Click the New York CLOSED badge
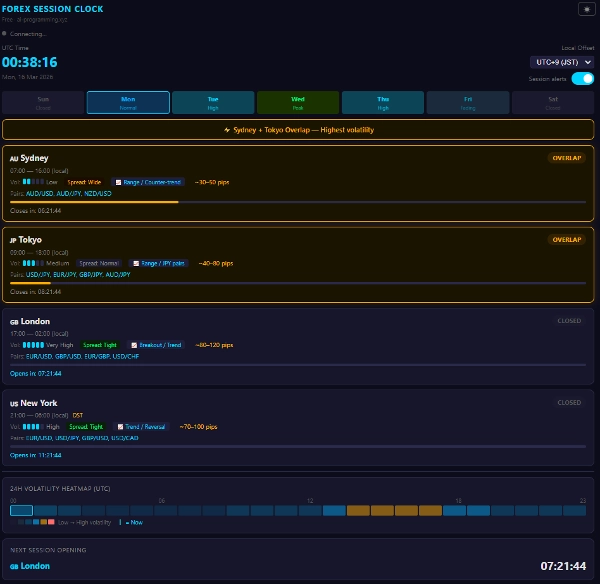Image resolution: width=600 pixels, height=584 pixels. coord(569,403)
